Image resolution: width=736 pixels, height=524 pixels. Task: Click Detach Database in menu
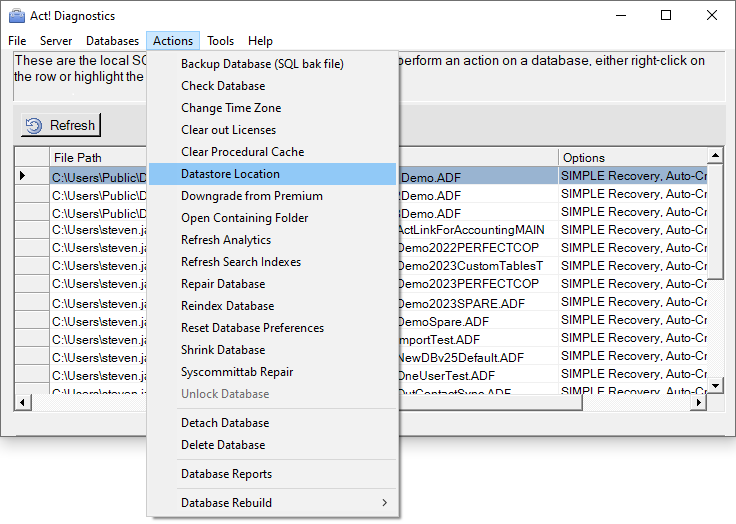click(225, 423)
